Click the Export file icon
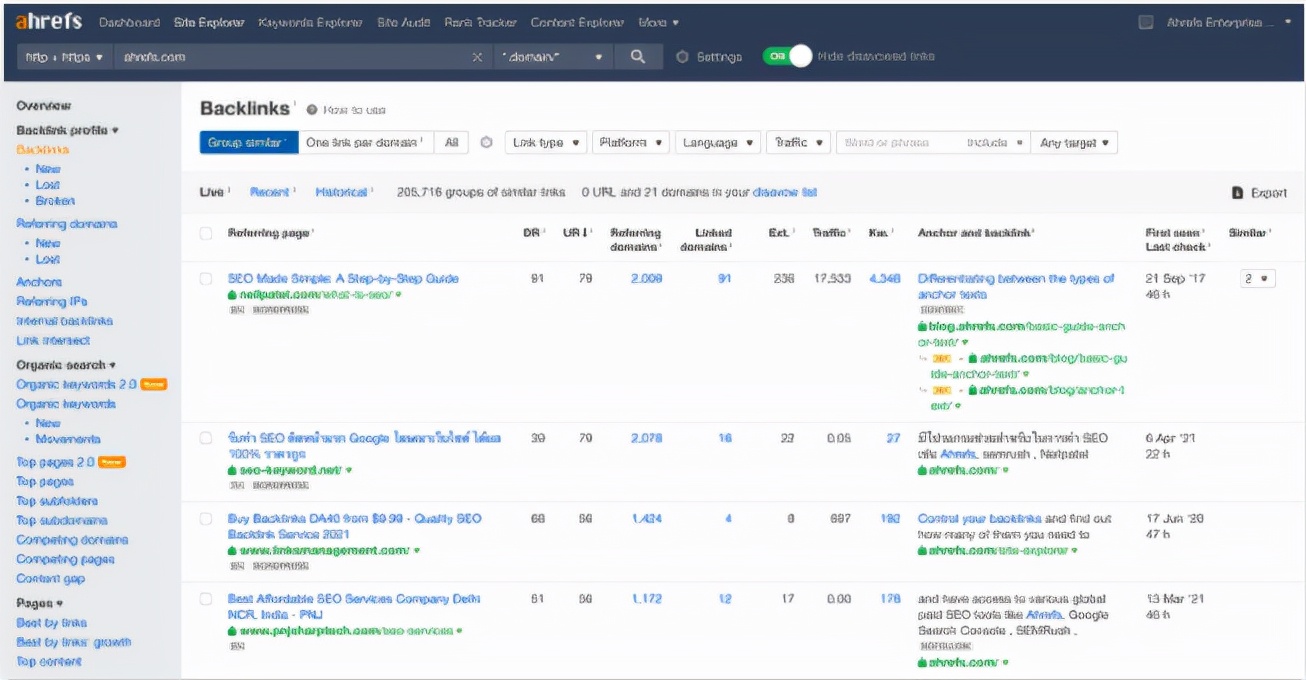Image resolution: width=1306 pixels, height=680 pixels. click(1237, 193)
